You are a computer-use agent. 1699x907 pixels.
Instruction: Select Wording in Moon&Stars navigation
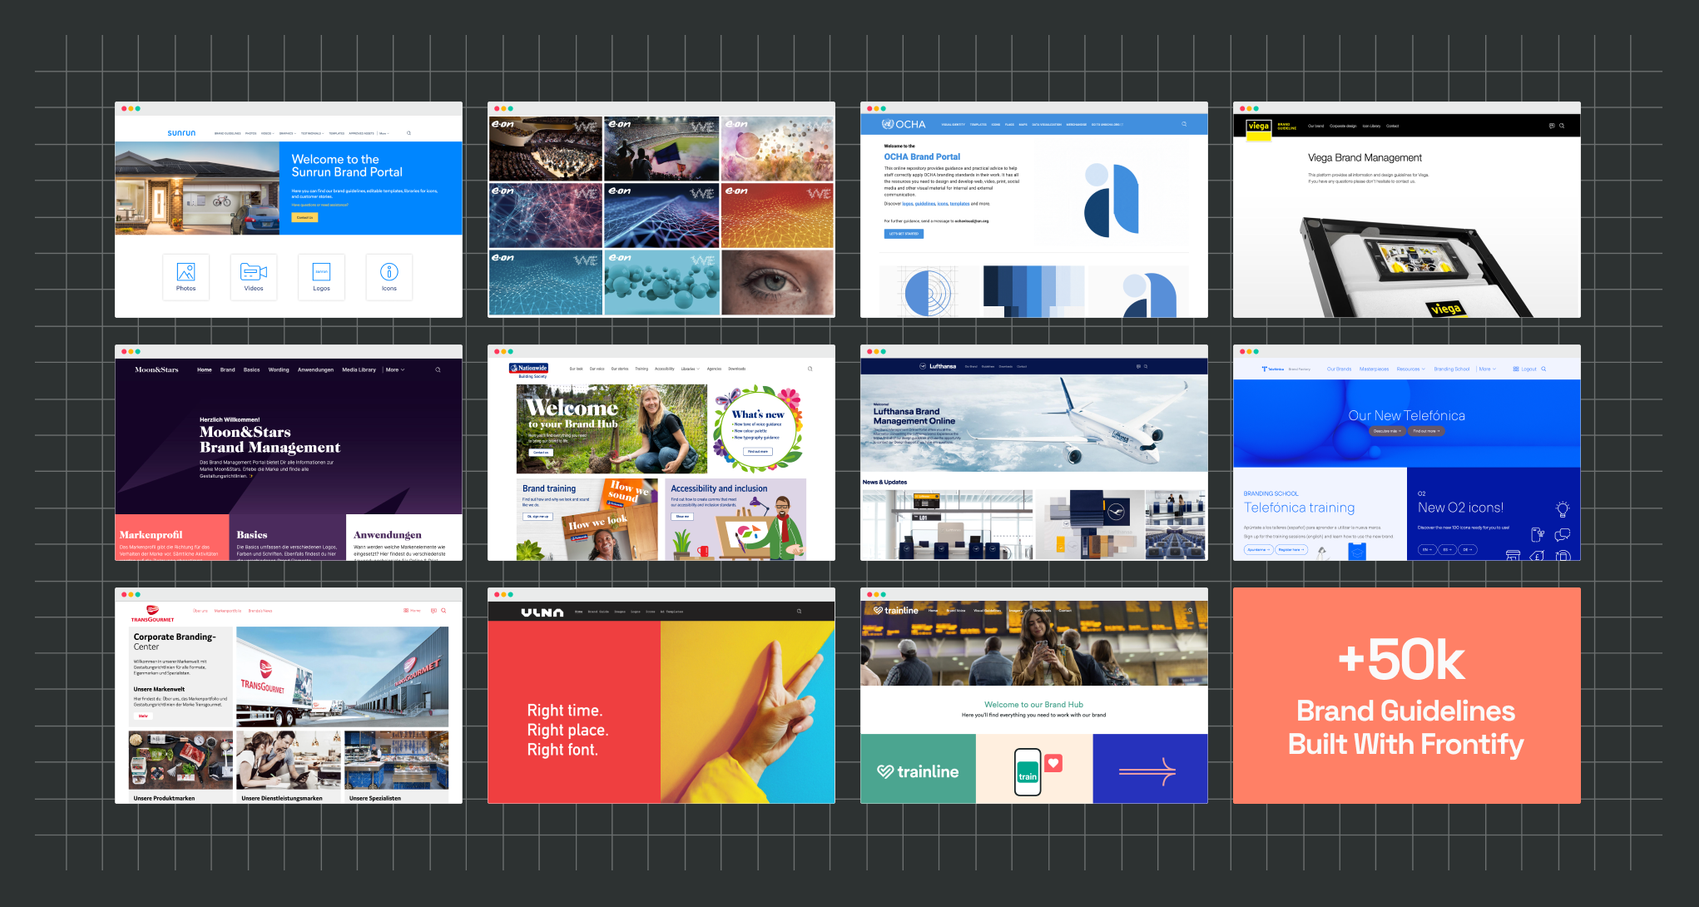click(x=279, y=370)
